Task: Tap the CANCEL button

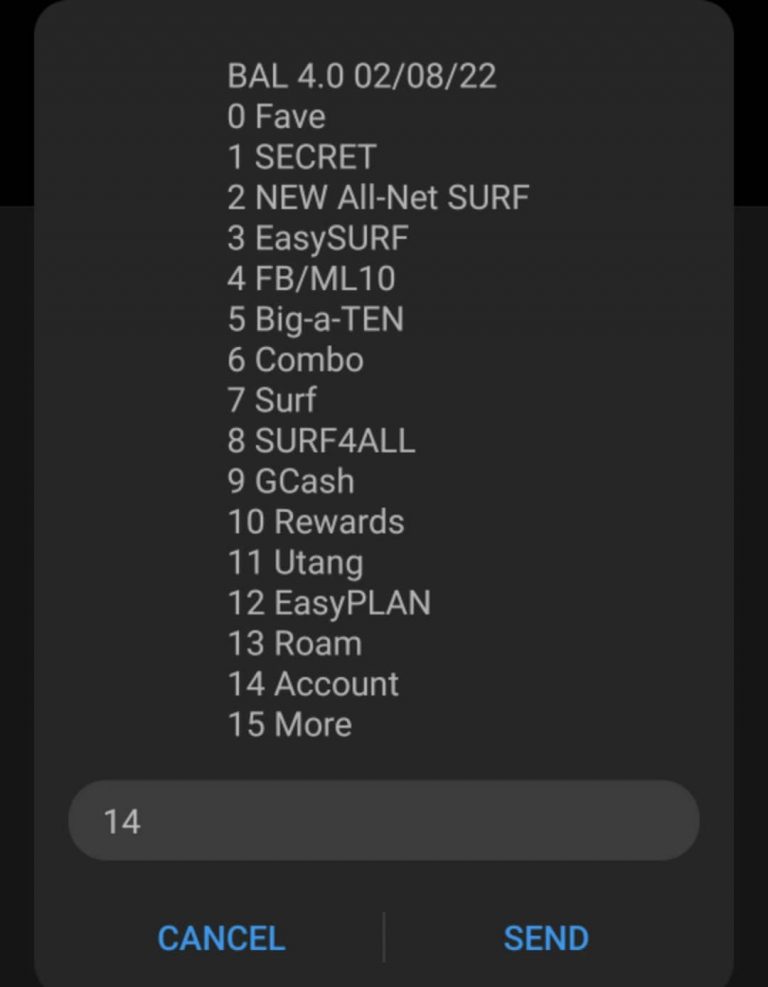Action: coord(220,938)
